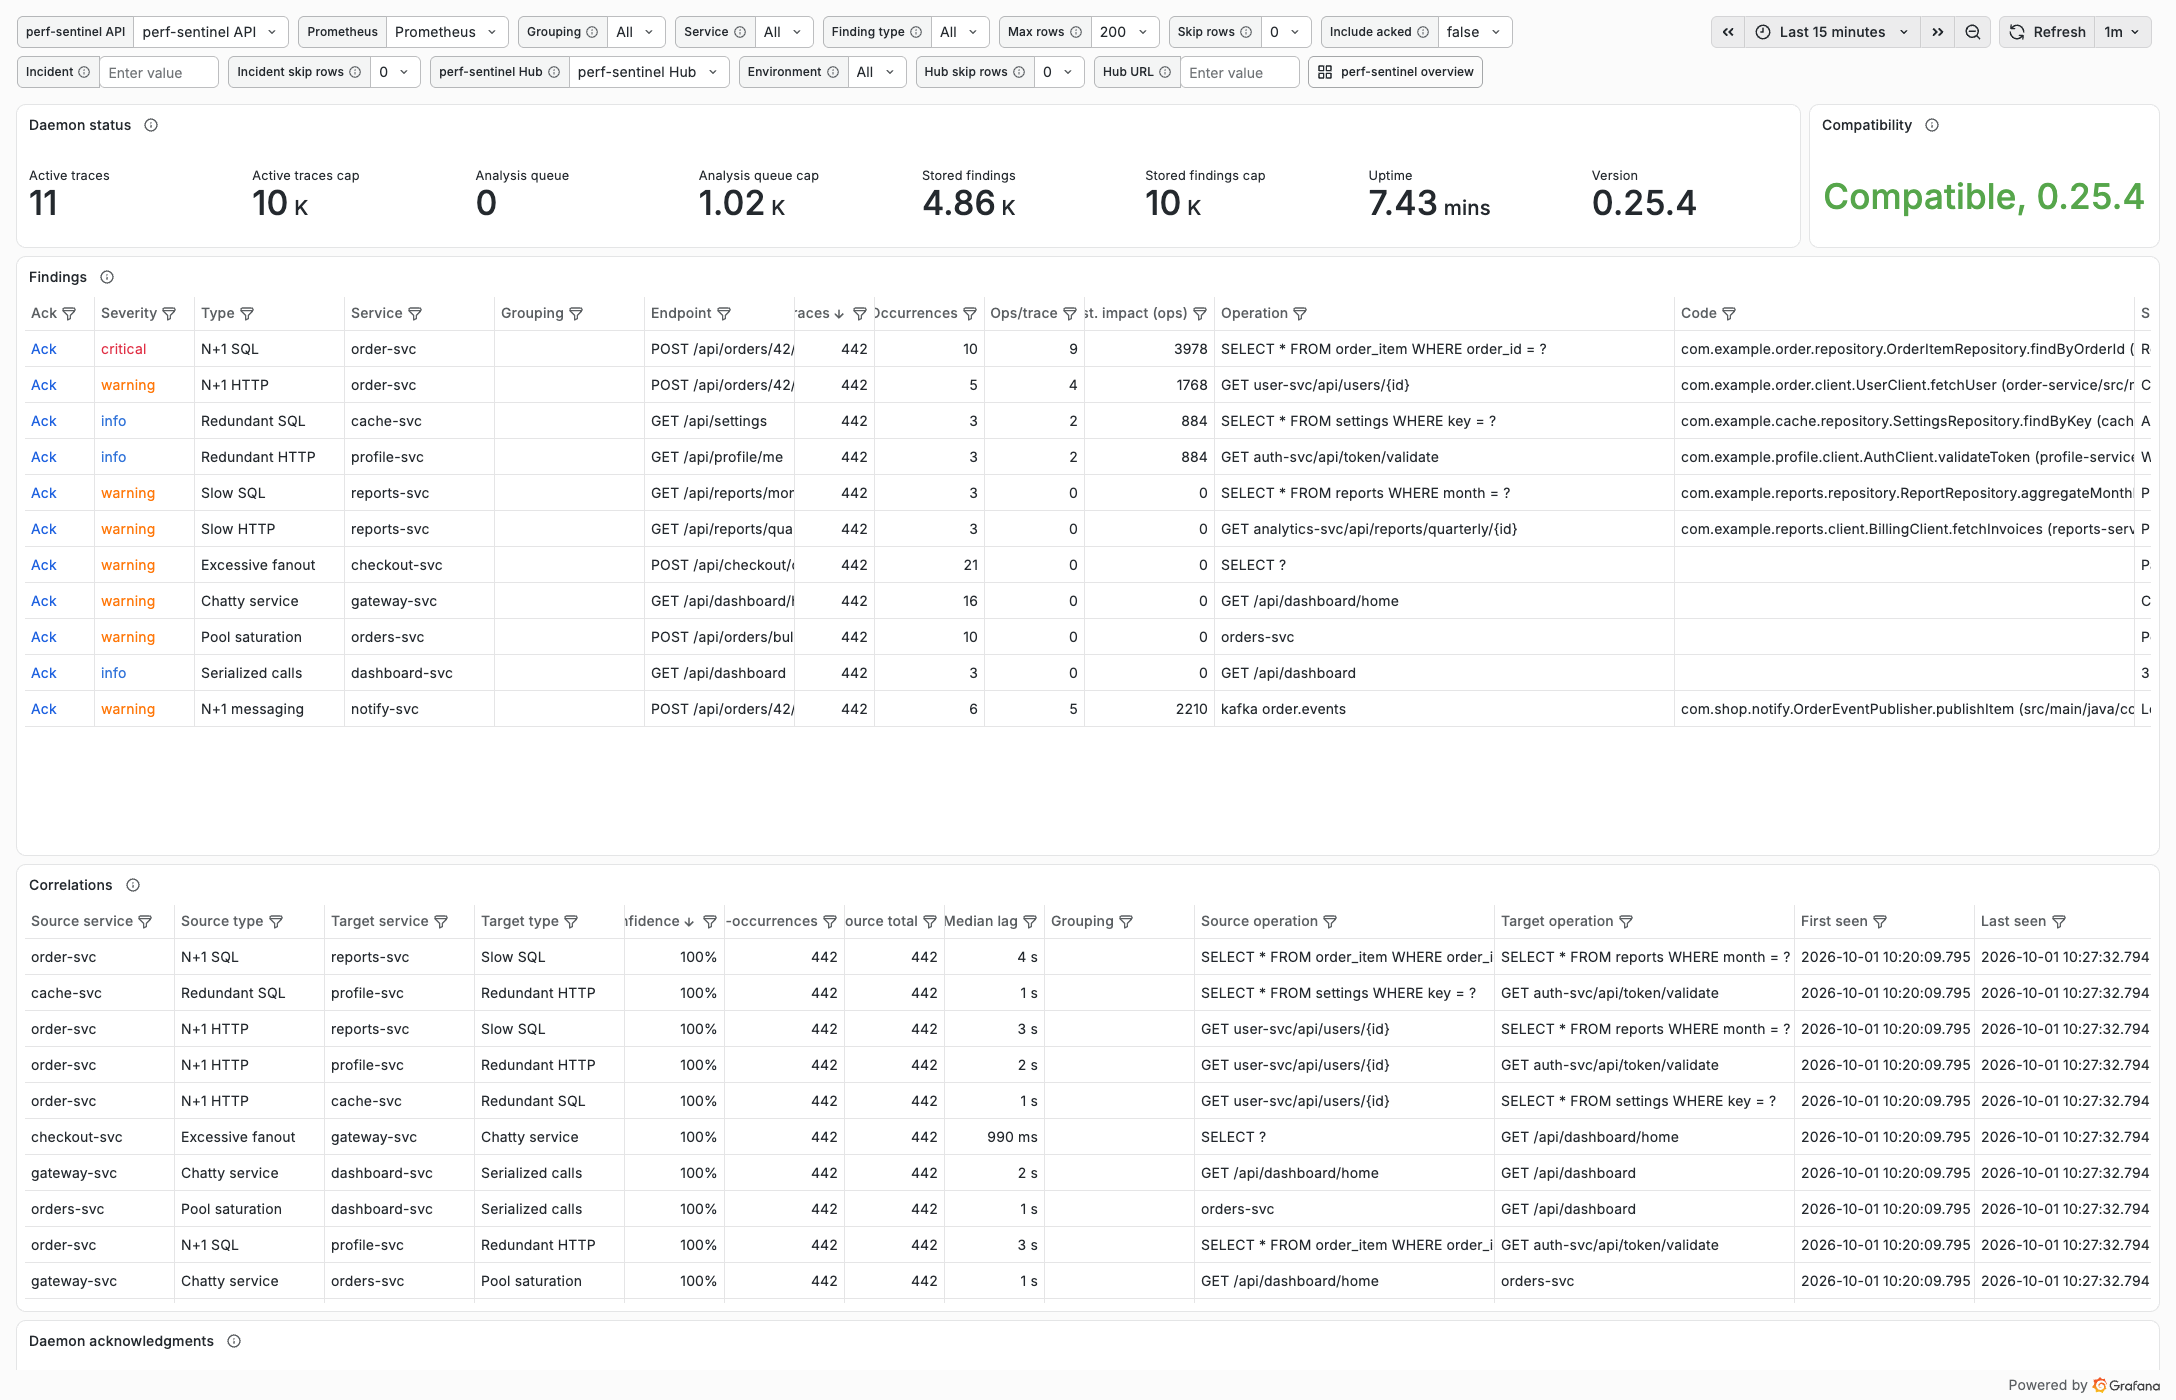Acknowledge the critical N+1 SQL finding

tap(44, 349)
